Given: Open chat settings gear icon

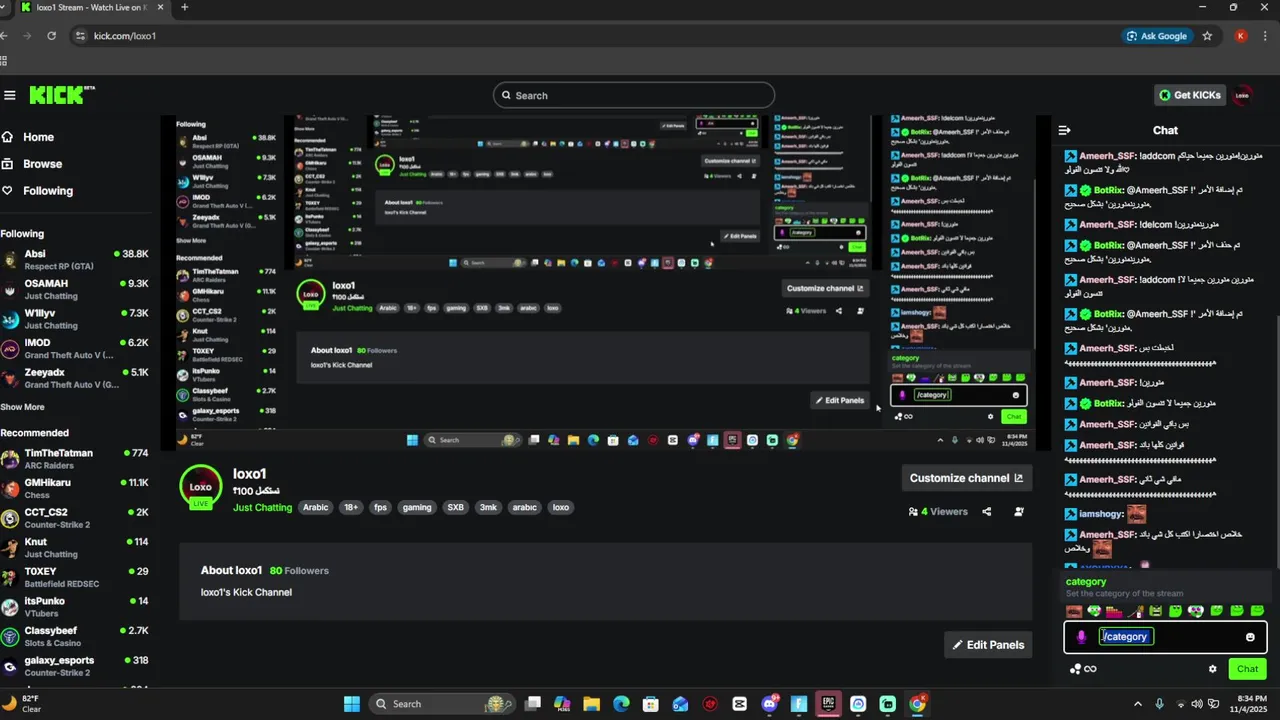Looking at the screenshot, I should tap(1212, 669).
